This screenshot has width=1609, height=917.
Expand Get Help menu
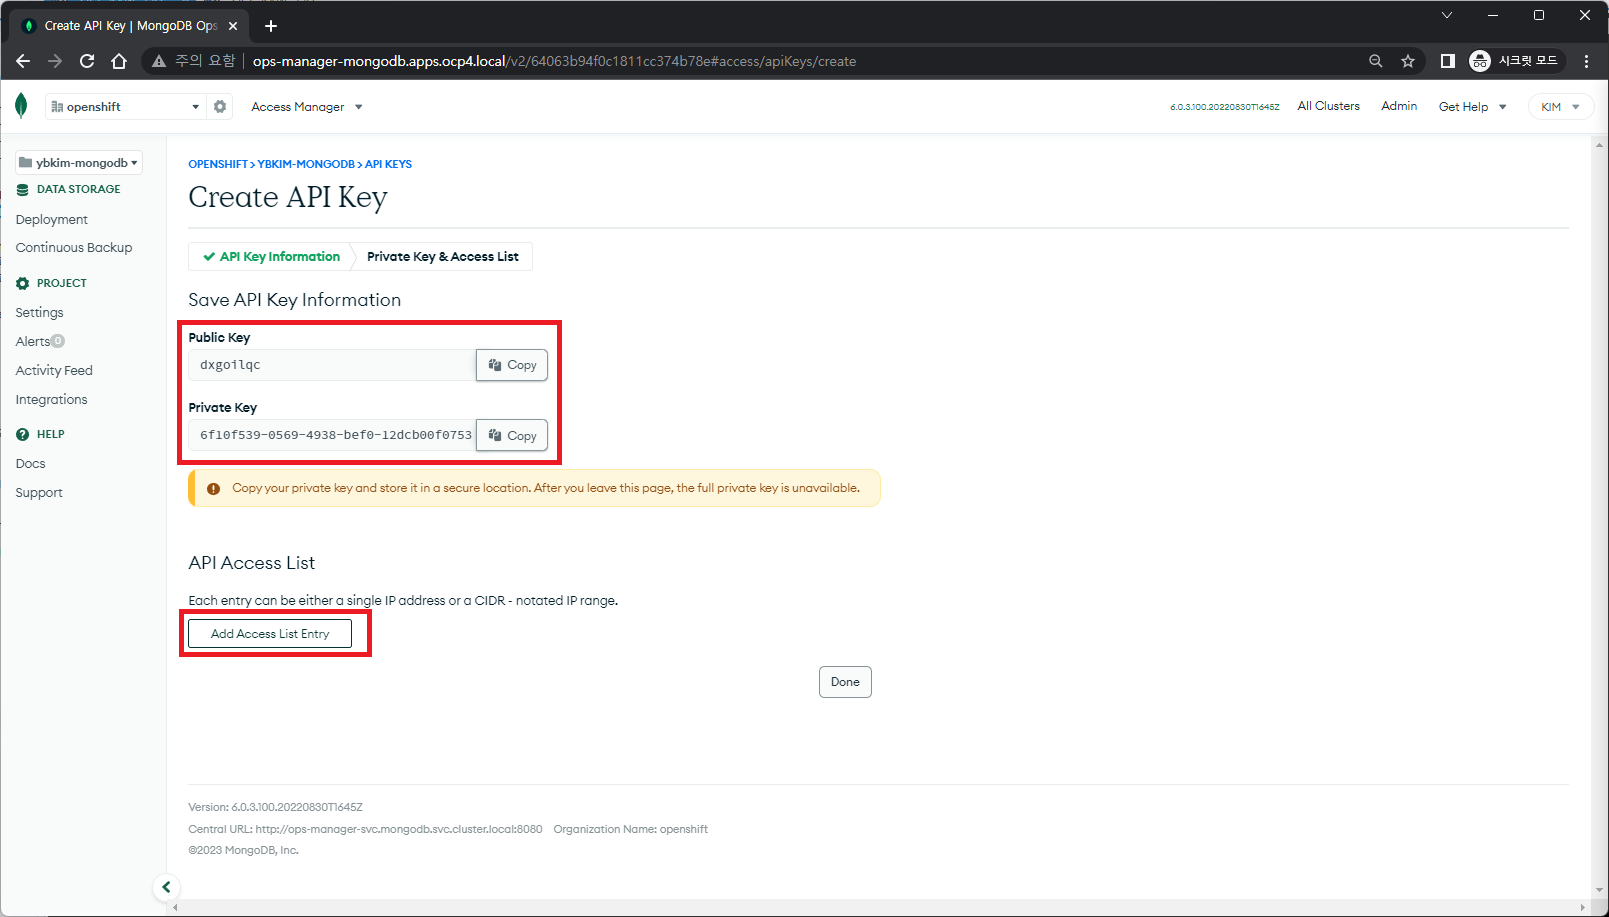[1472, 107]
